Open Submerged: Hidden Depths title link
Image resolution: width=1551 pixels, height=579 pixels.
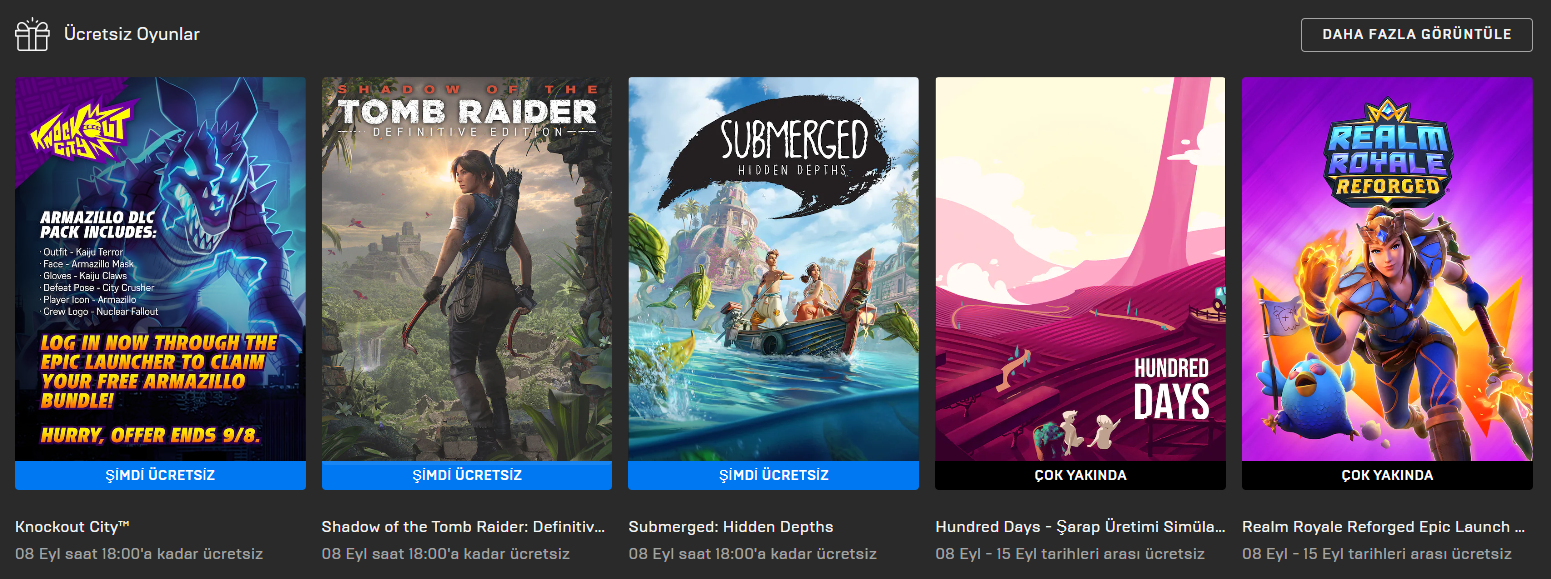(x=731, y=527)
